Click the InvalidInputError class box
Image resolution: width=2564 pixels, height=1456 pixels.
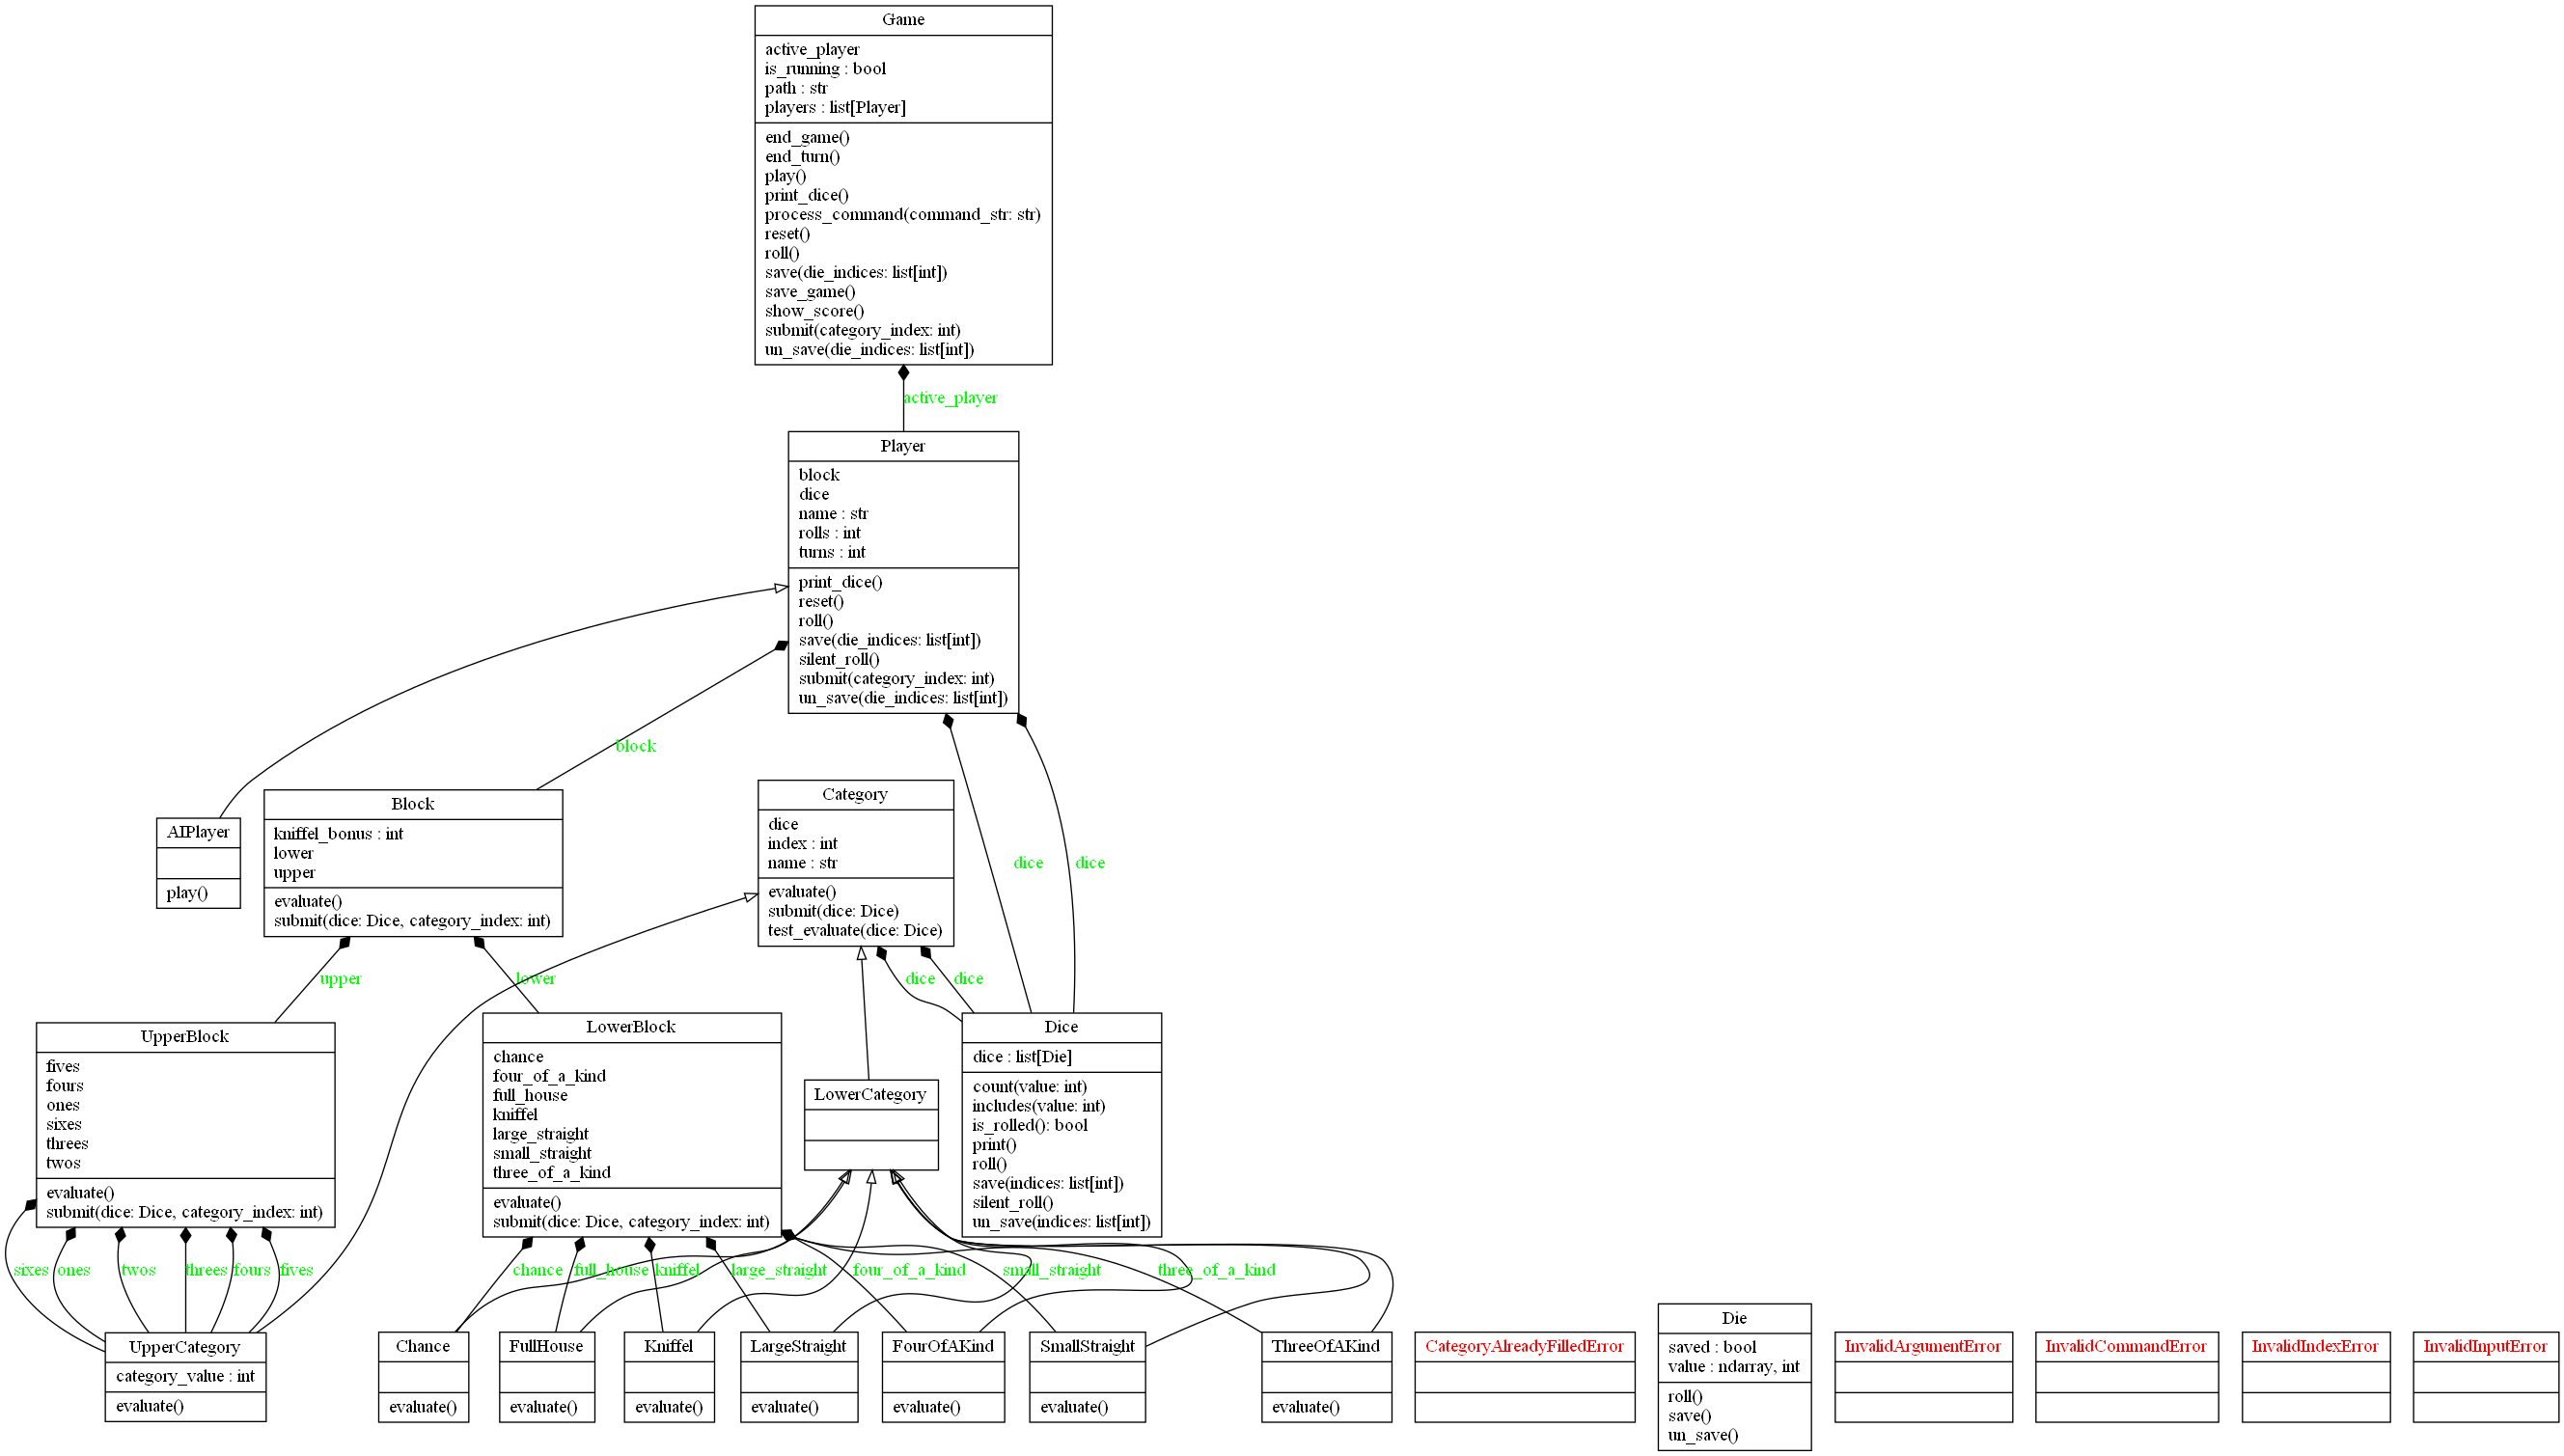(2485, 1346)
